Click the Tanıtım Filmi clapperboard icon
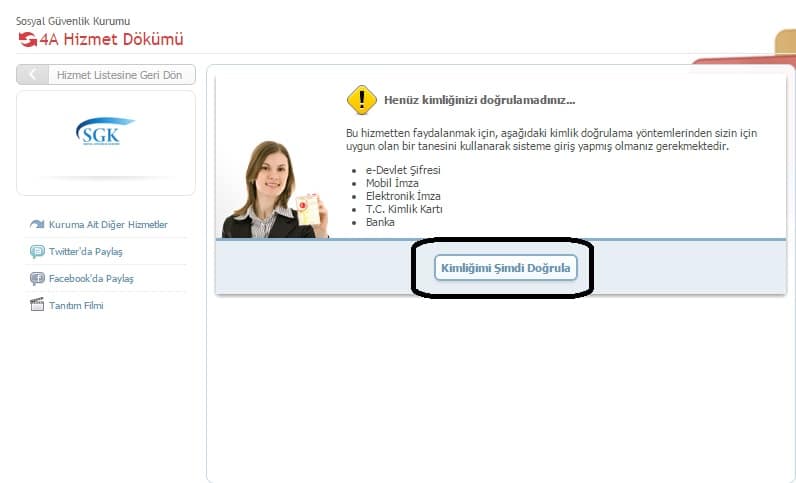 [x=37, y=306]
